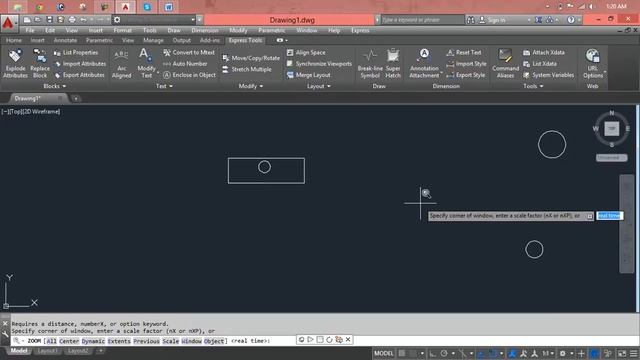Open List Properties in Blocks panel
Screen dimensions: 640x360
76,53
